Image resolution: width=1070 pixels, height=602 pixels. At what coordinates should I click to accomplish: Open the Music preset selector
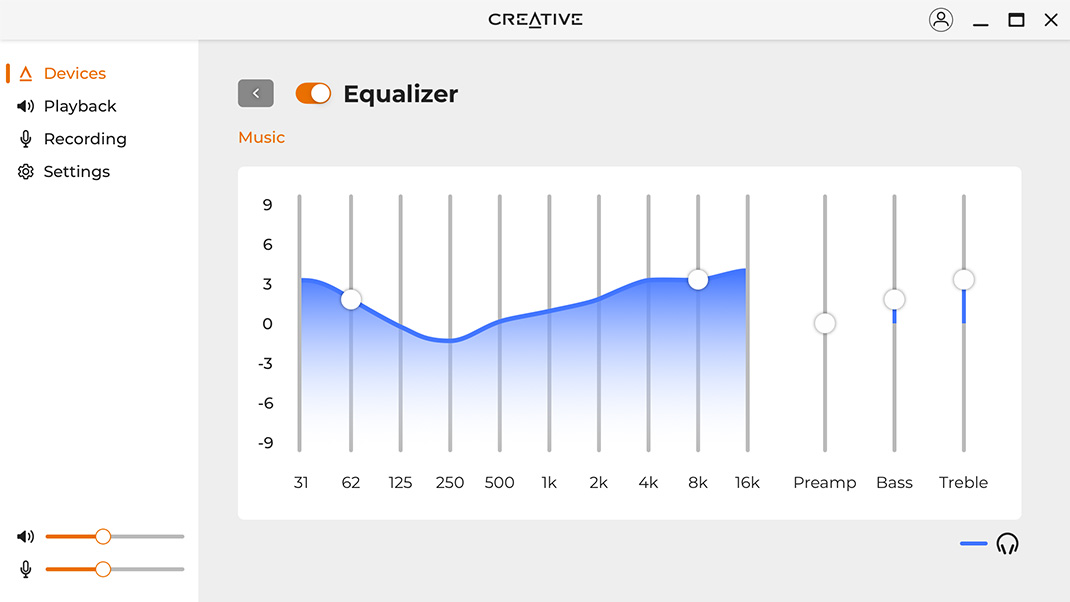(262, 138)
